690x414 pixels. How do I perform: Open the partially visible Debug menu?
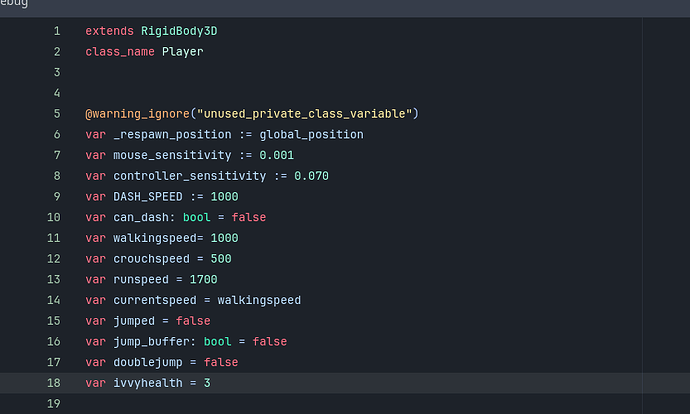(x=13, y=5)
